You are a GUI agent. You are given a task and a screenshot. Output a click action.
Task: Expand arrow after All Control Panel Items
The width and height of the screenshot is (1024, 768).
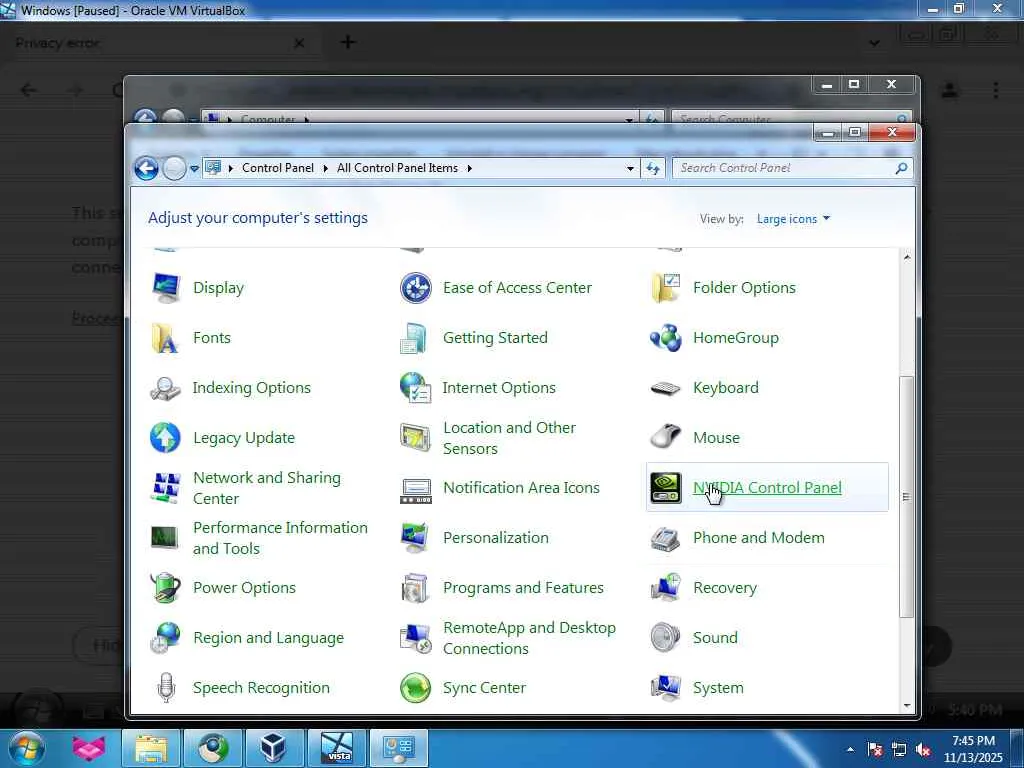click(x=469, y=168)
